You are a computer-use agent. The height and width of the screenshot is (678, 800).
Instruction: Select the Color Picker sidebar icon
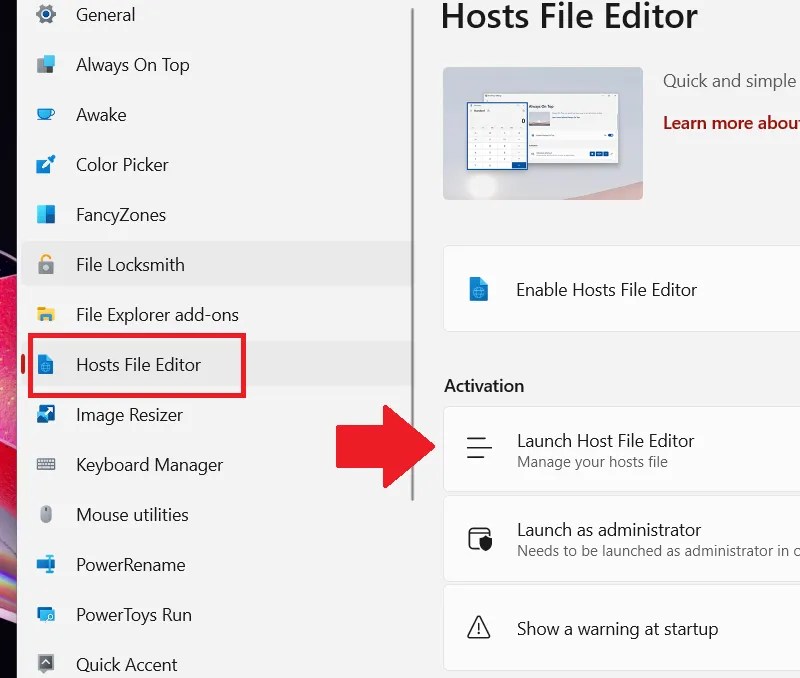tap(44, 164)
